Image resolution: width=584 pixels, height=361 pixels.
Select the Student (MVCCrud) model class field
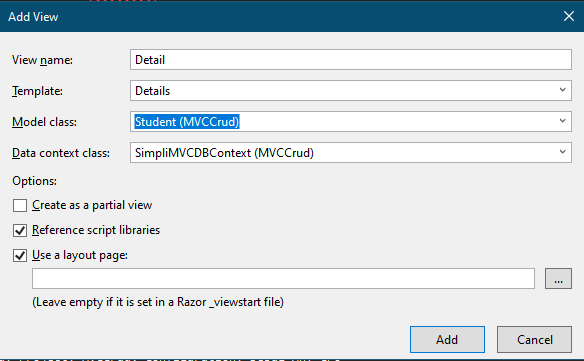[351, 121]
